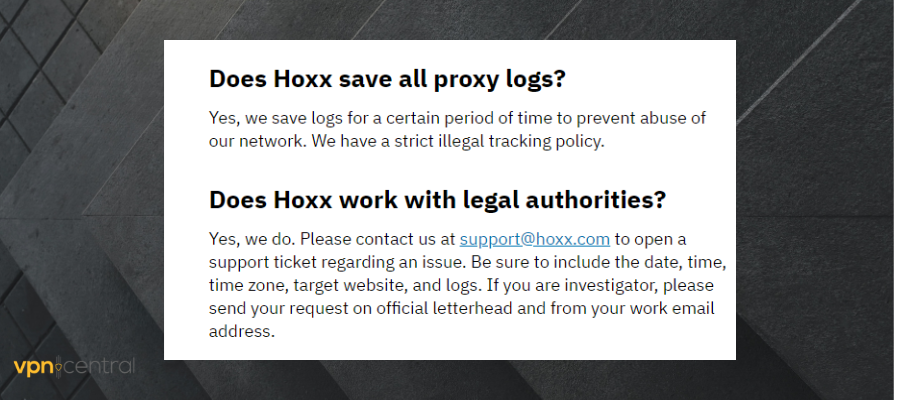Click the text "Yes, we save logs"
Image resolution: width=900 pixels, height=400 pixels.
[277, 118]
